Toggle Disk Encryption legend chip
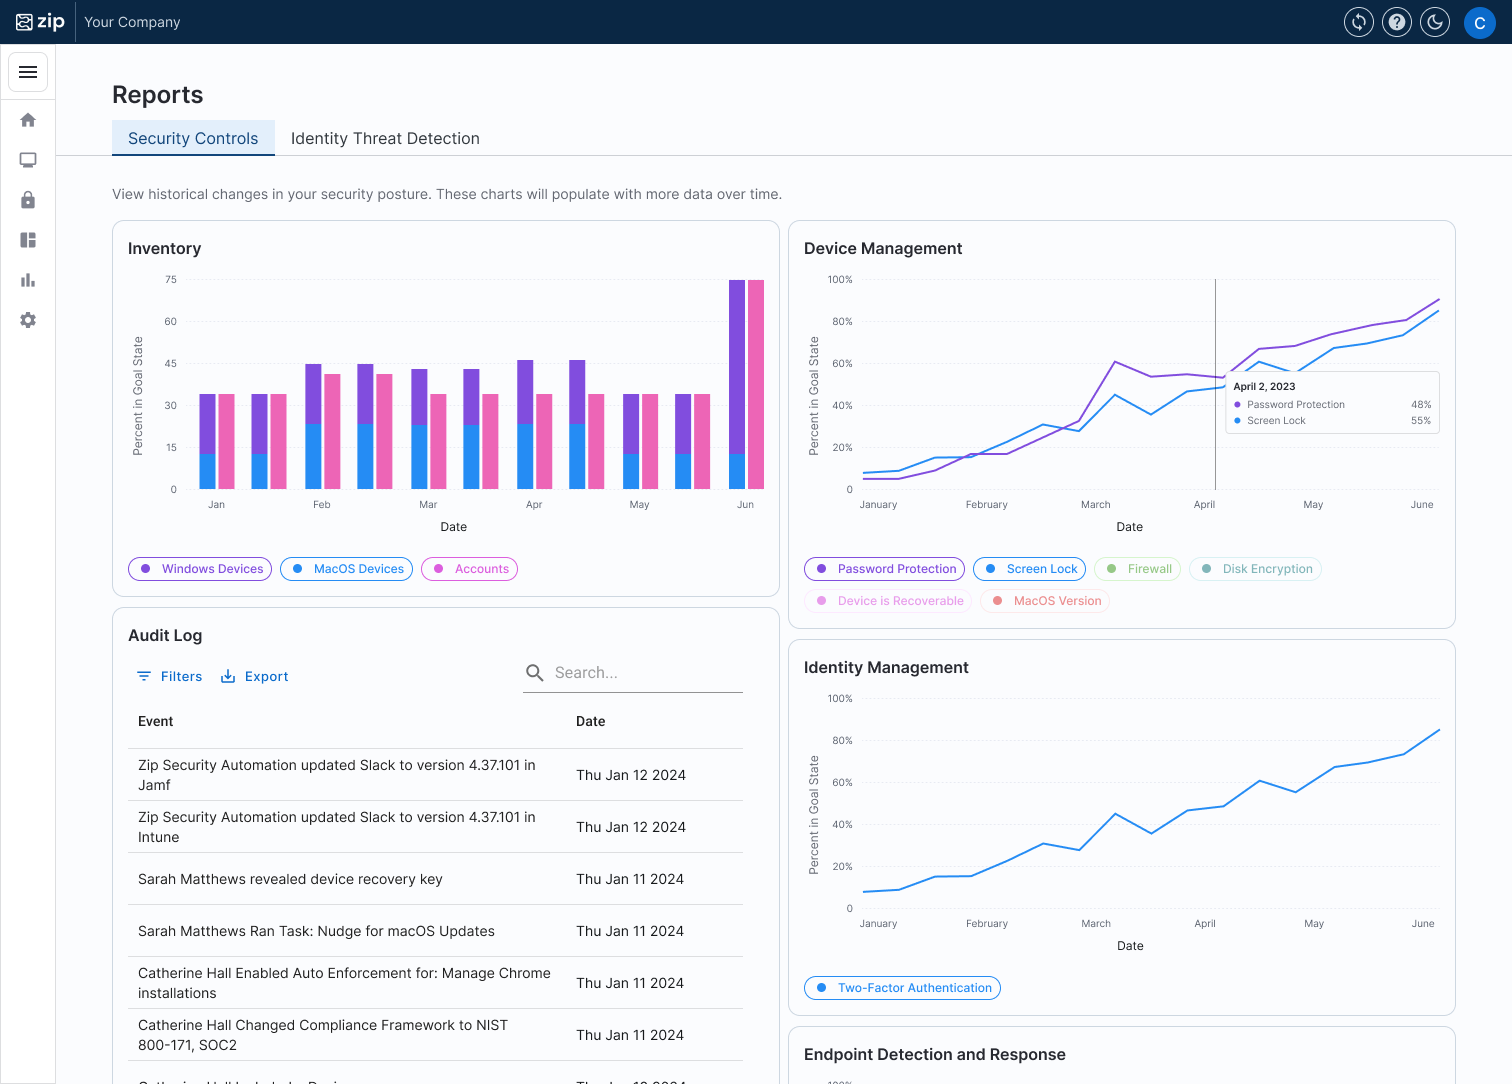The image size is (1512, 1084). pos(1256,569)
